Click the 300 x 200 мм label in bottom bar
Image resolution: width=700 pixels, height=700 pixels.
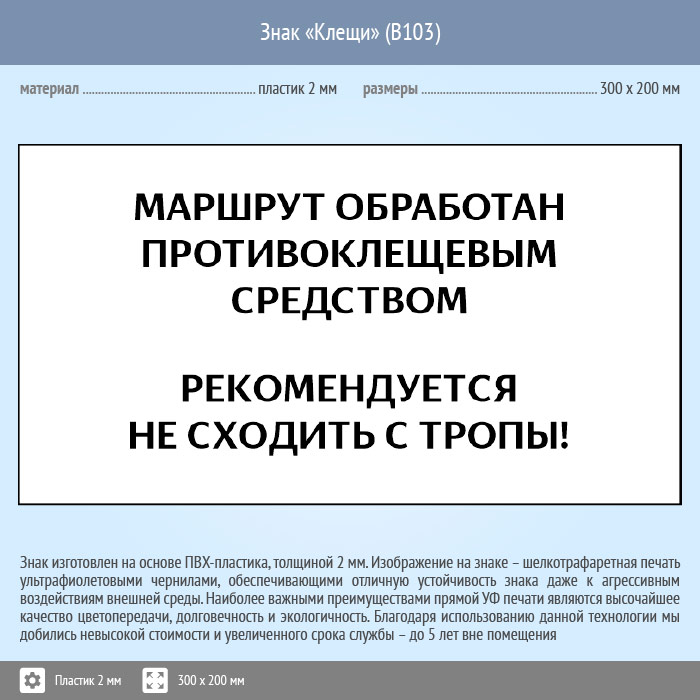coord(211,681)
